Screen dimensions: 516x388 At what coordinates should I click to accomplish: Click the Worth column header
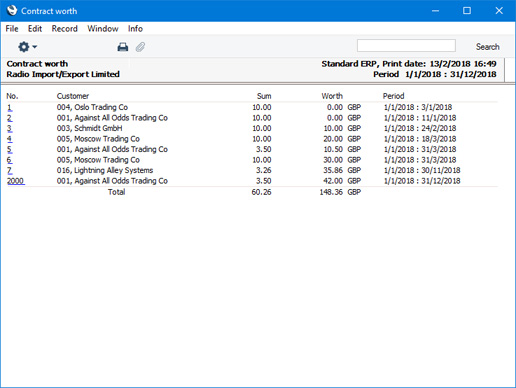point(332,96)
